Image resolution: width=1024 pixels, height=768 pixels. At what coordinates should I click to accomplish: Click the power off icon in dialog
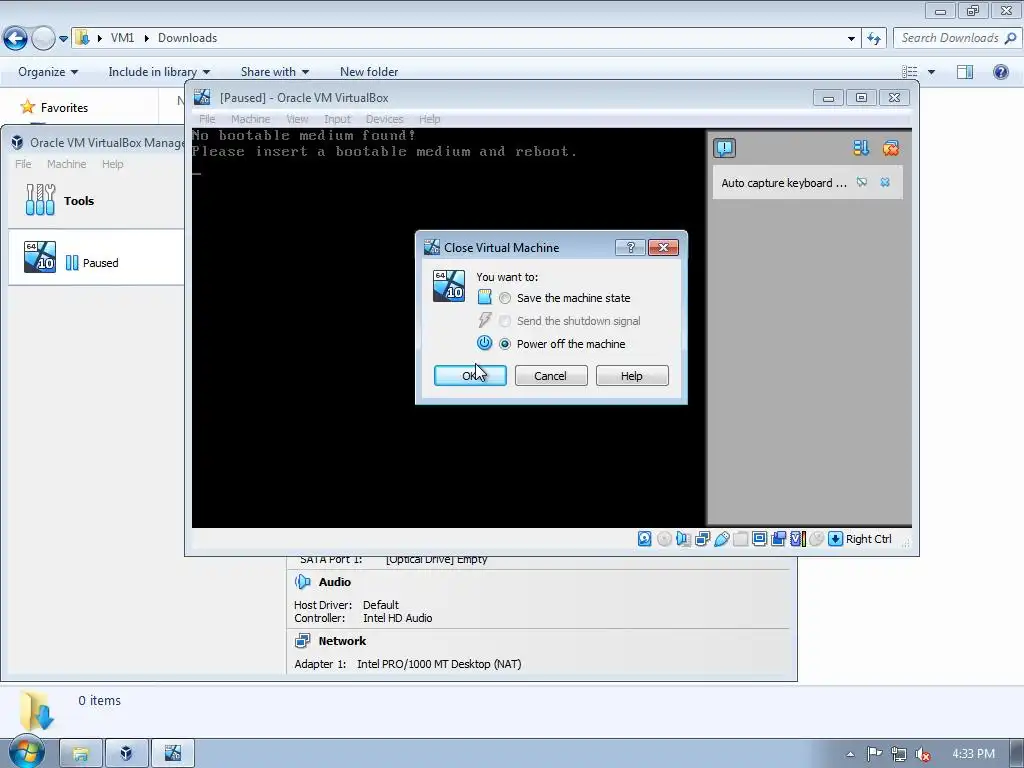[x=484, y=343]
